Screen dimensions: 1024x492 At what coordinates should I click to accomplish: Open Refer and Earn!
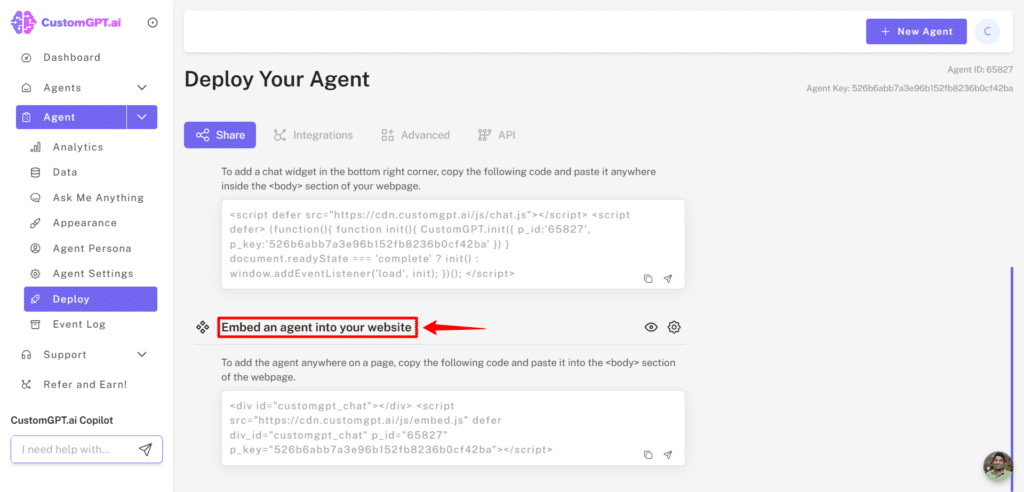[85, 385]
